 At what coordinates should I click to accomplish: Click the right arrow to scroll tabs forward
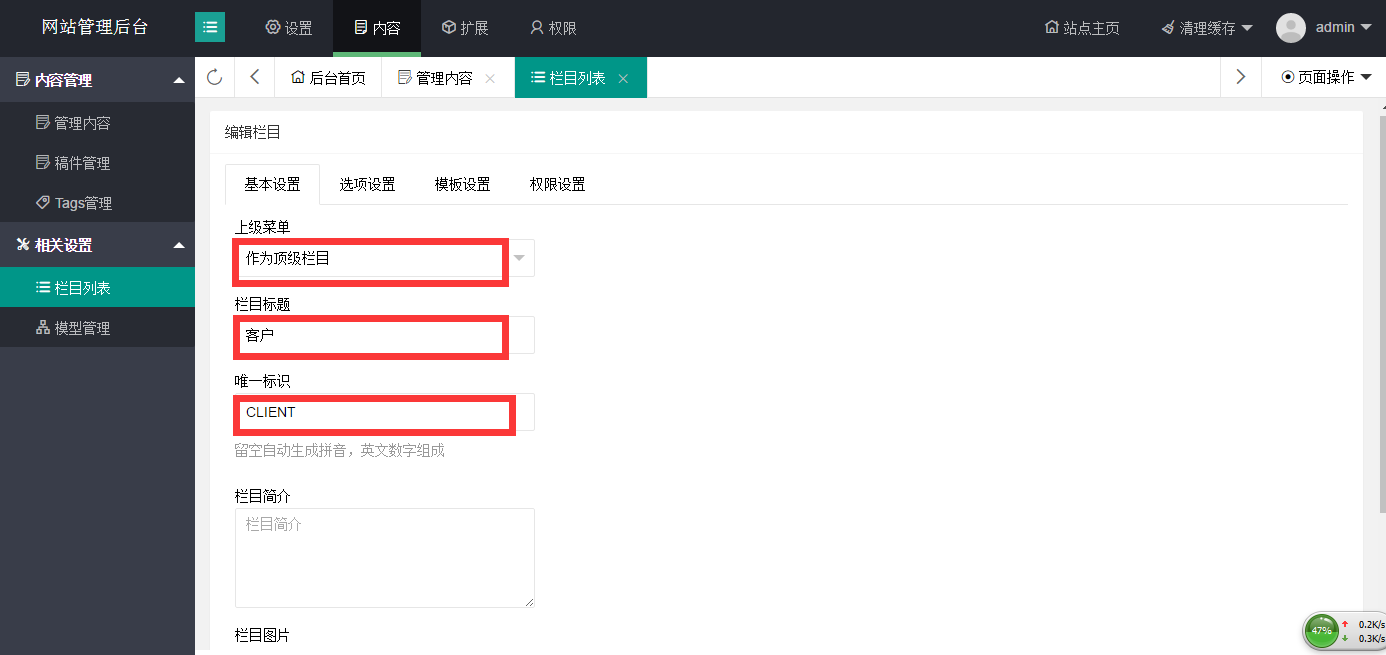pos(1240,77)
